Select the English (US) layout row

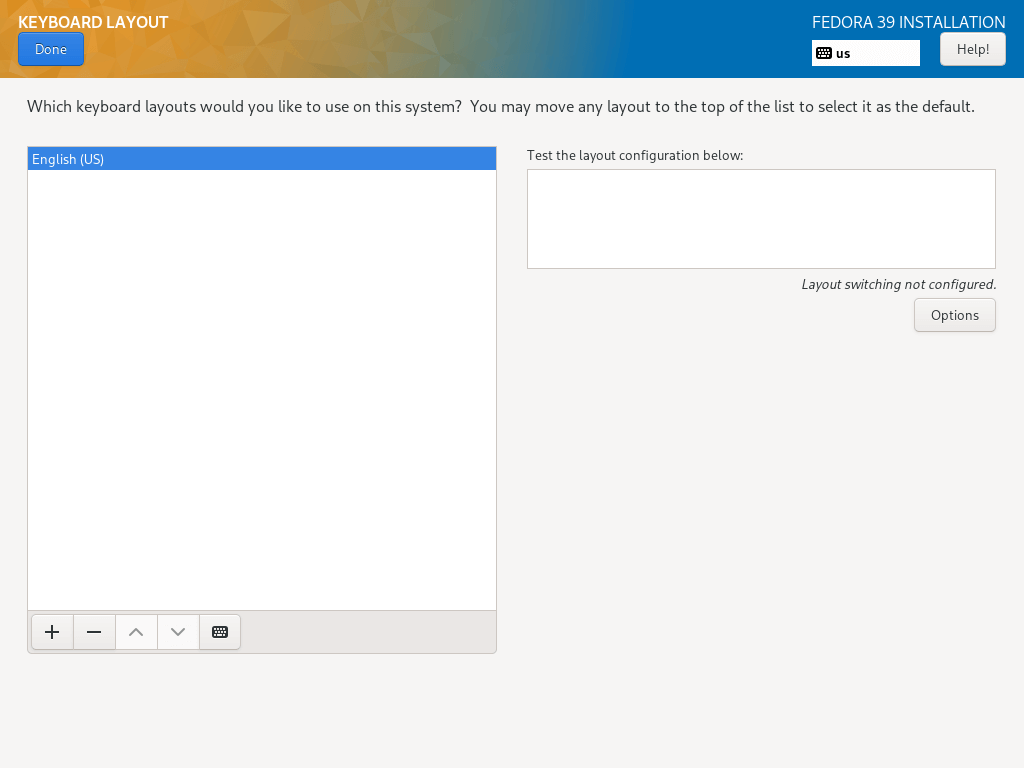click(262, 159)
